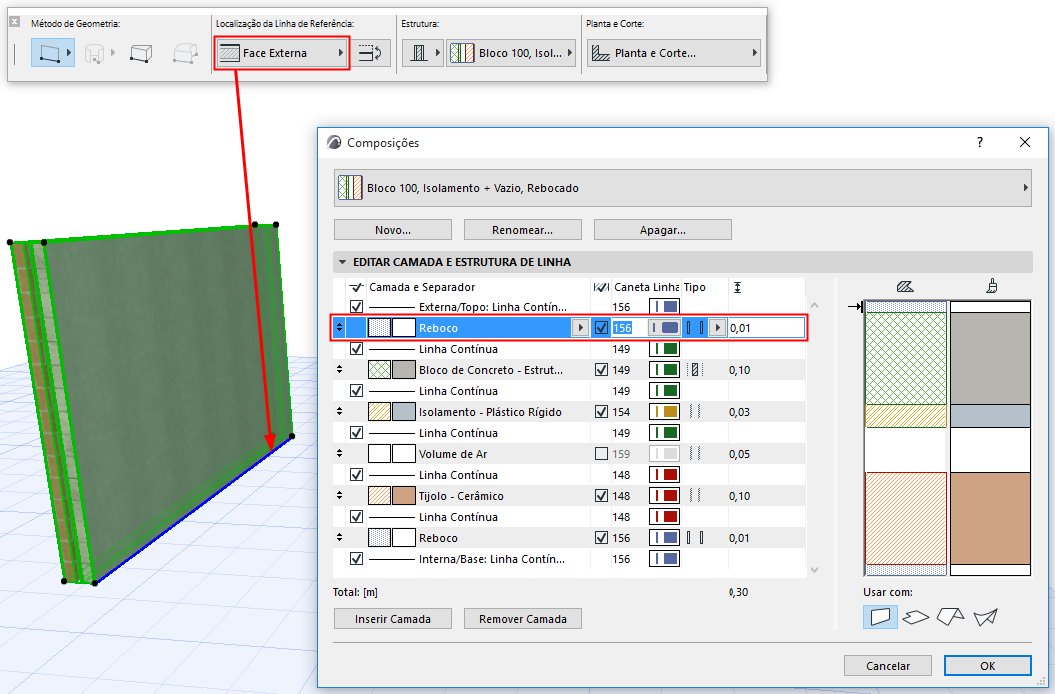Screen dimensions: 1055x694
Task: Click the surface paint preview header icon
Action: click(x=992, y=287)
